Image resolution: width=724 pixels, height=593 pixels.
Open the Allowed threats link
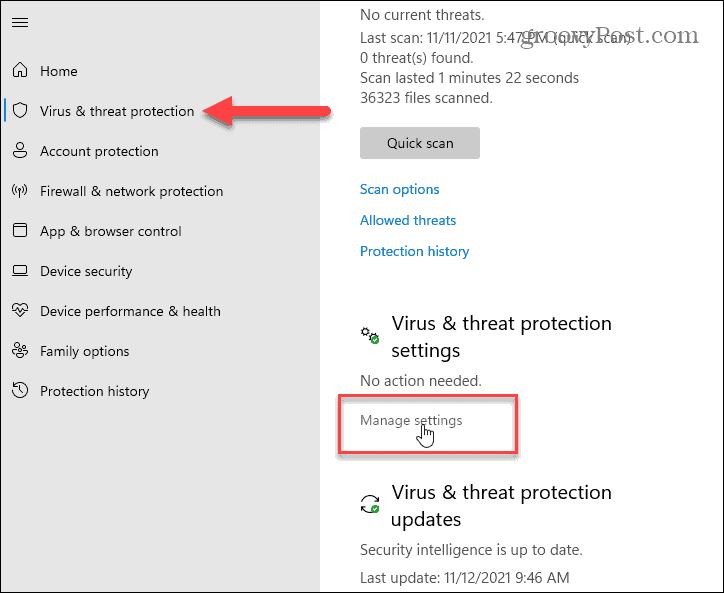pyautogui.click(x=408, y=220)
